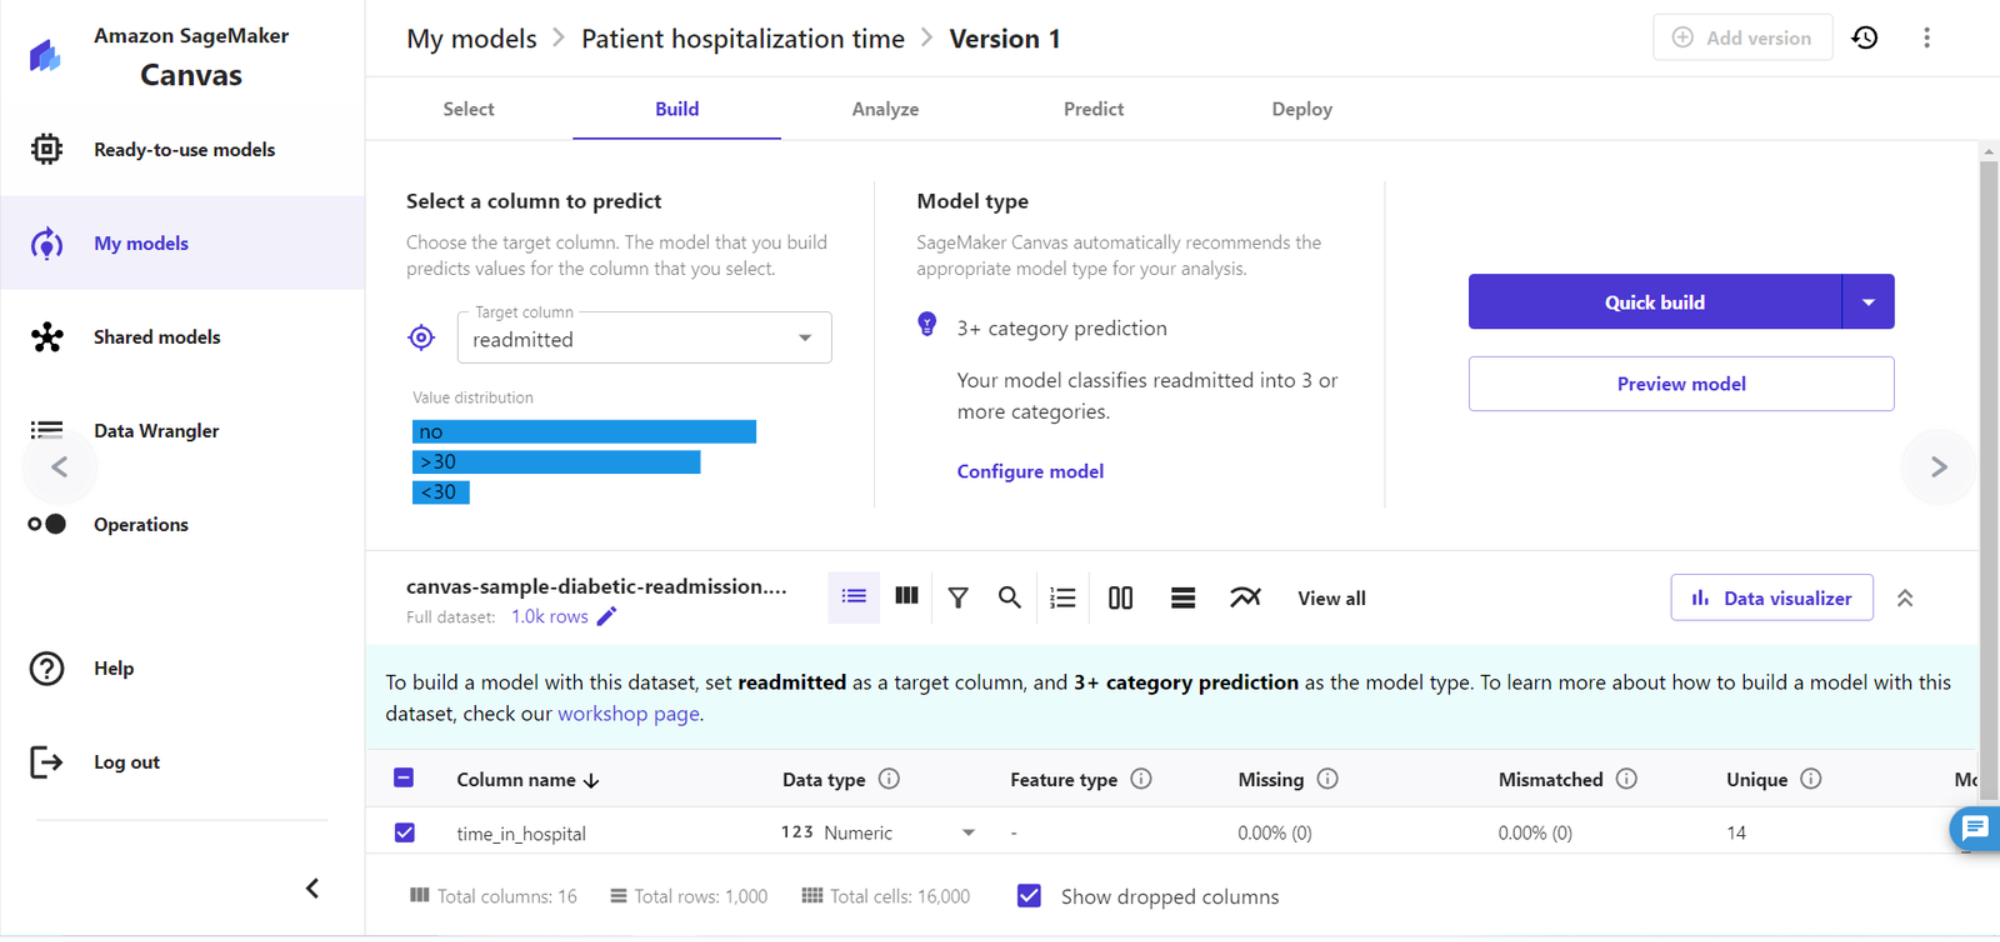Uncheck the time_in_hospital row checkbox
2000x942 pixels.
coord(405,832)
